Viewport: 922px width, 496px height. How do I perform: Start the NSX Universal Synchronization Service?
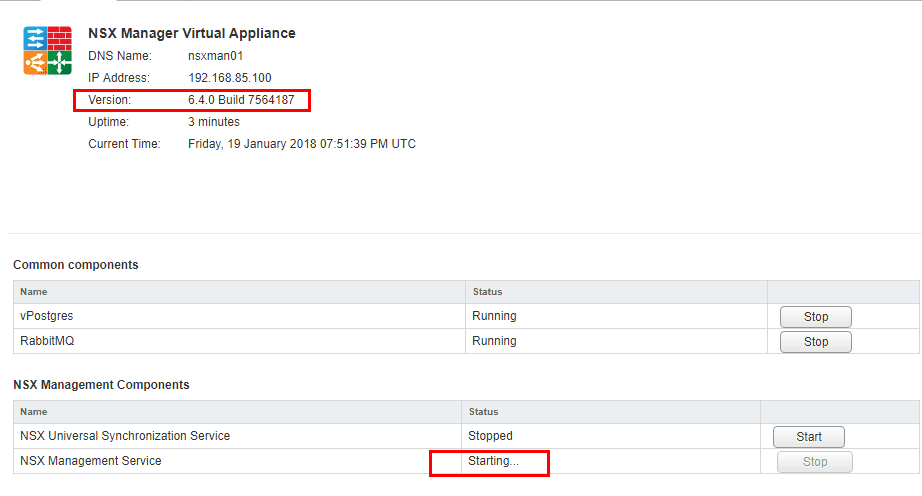tap(809, 437)
